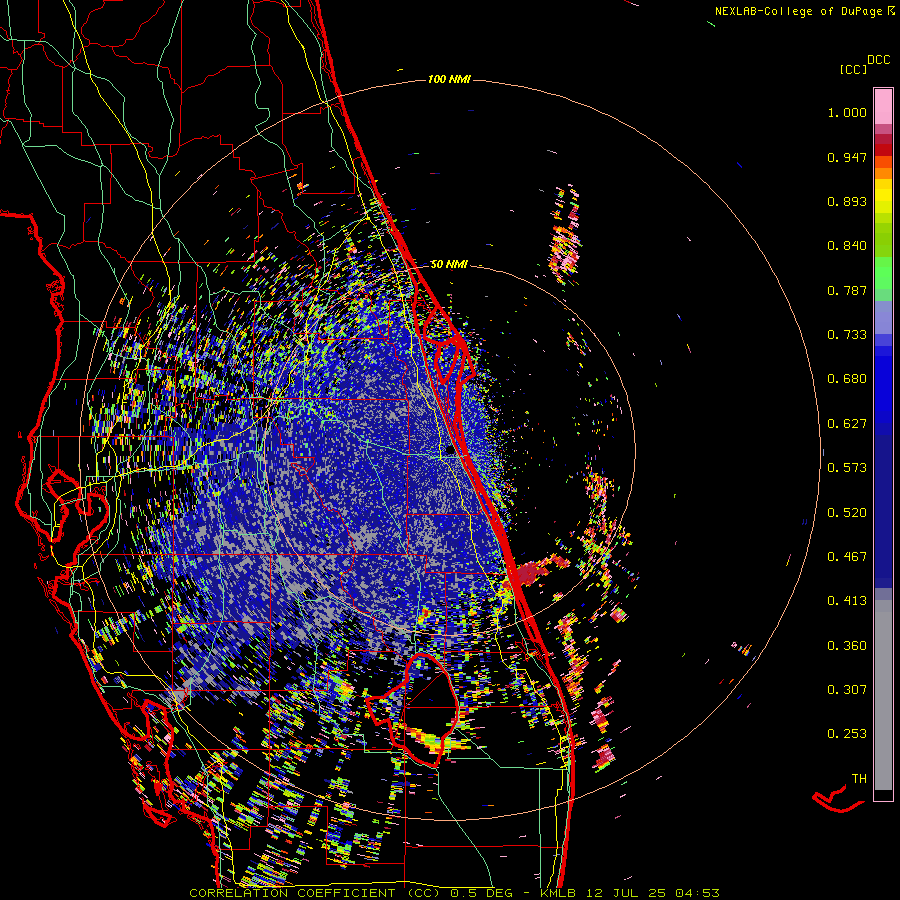Click the DCC label above the color scale

[x=879, y=60]
